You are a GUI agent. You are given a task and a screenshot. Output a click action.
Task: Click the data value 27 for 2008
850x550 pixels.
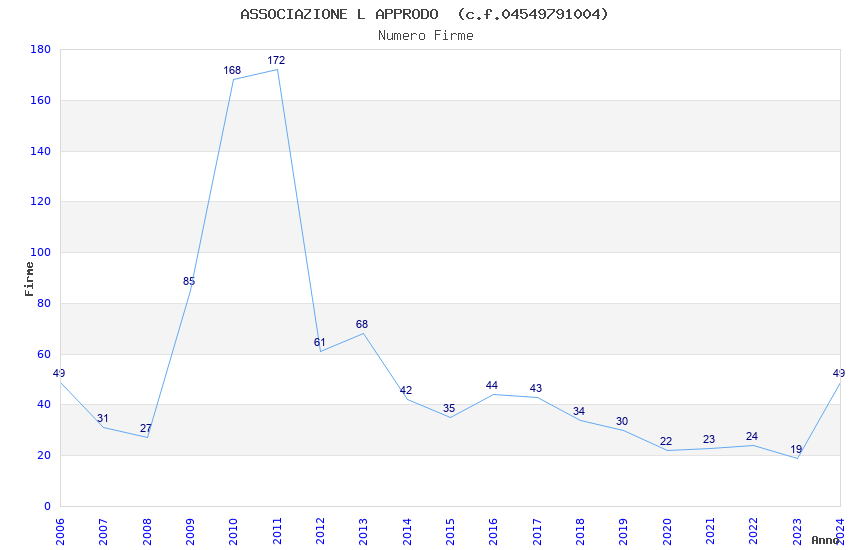pos(146,428)
